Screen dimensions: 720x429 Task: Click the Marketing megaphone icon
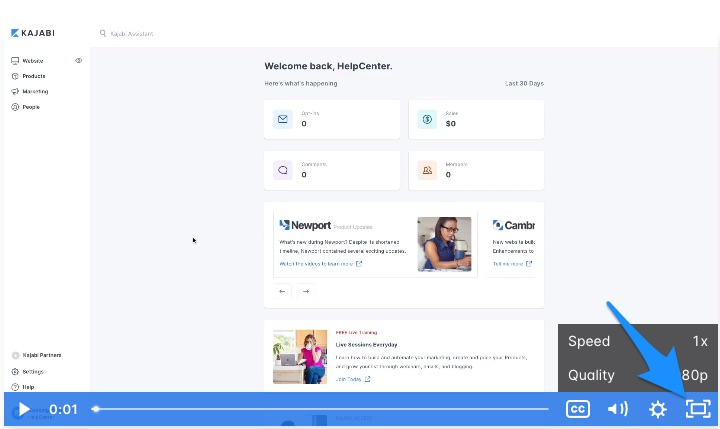pos(15,91)
